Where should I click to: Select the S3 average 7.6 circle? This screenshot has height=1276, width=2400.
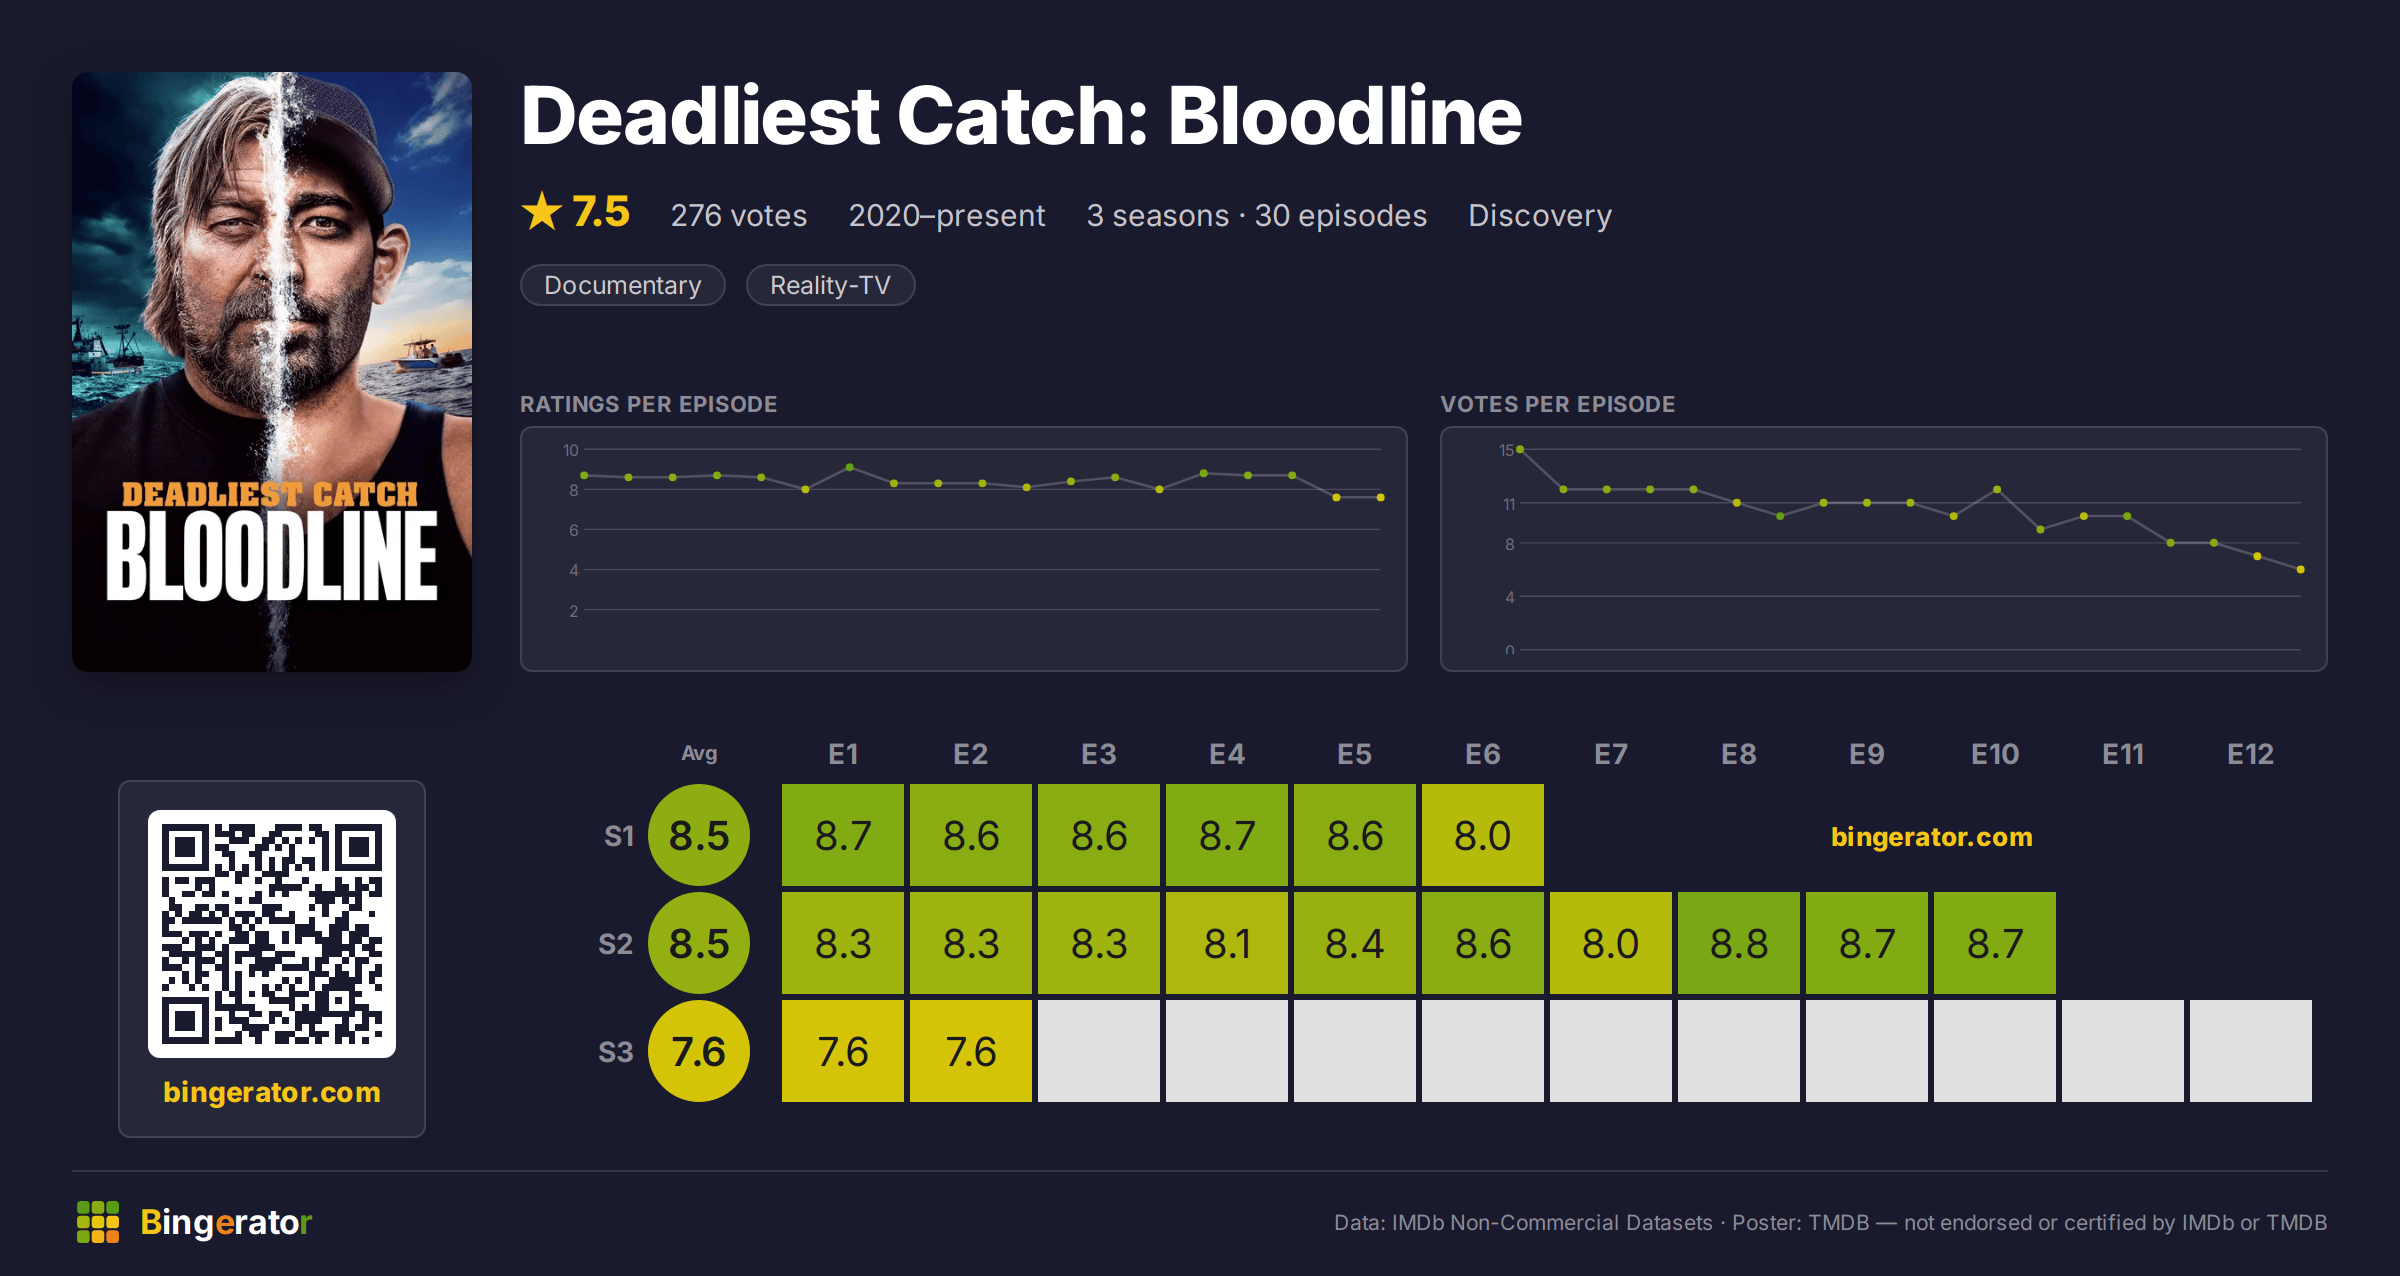coord(699,1051)
